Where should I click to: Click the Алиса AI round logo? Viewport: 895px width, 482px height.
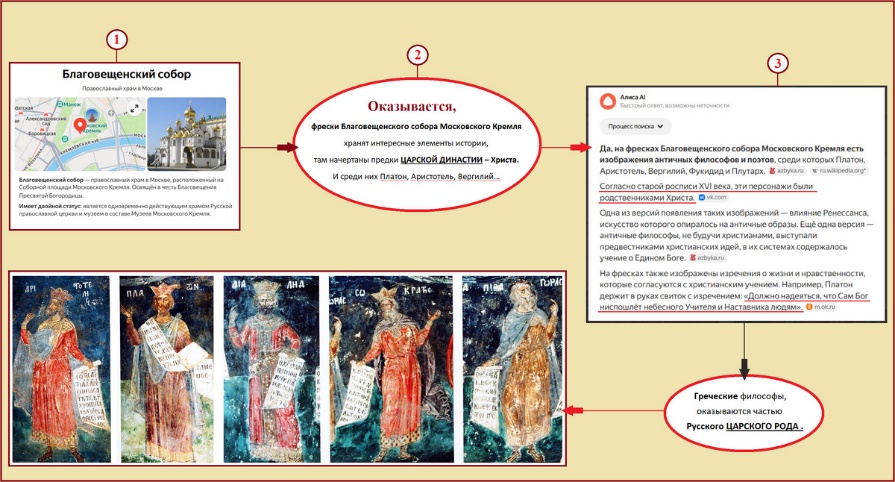[608, 101]
